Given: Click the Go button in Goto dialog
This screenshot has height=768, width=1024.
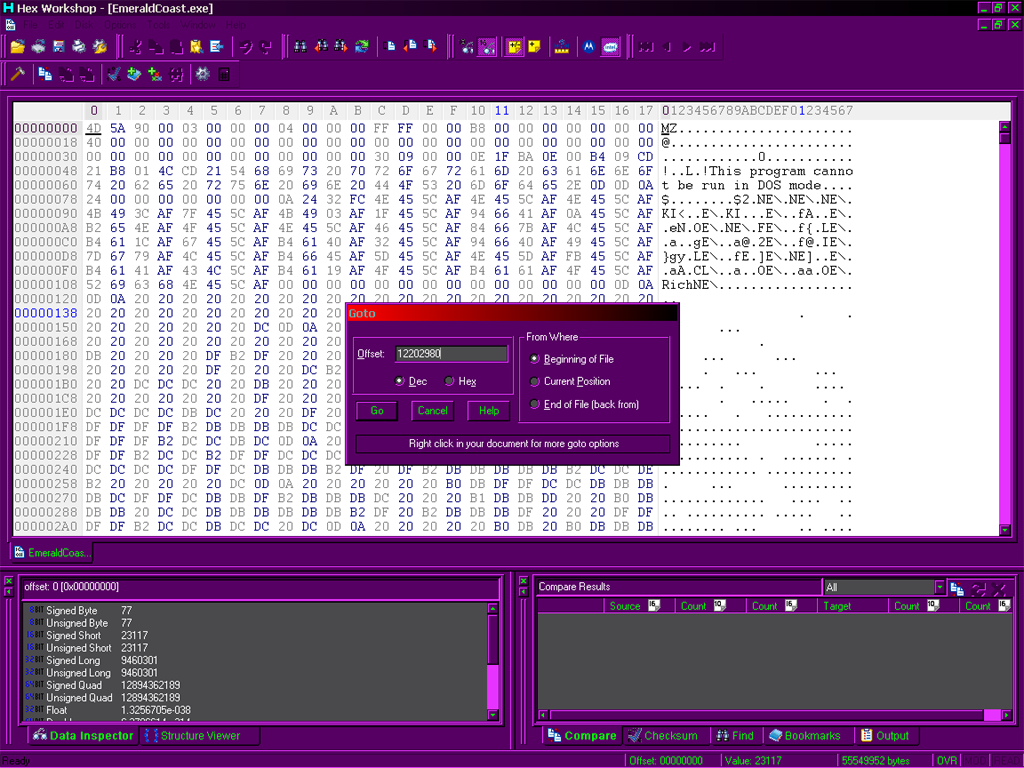Looking at the screenshot, I should click(x=377, y=411).
